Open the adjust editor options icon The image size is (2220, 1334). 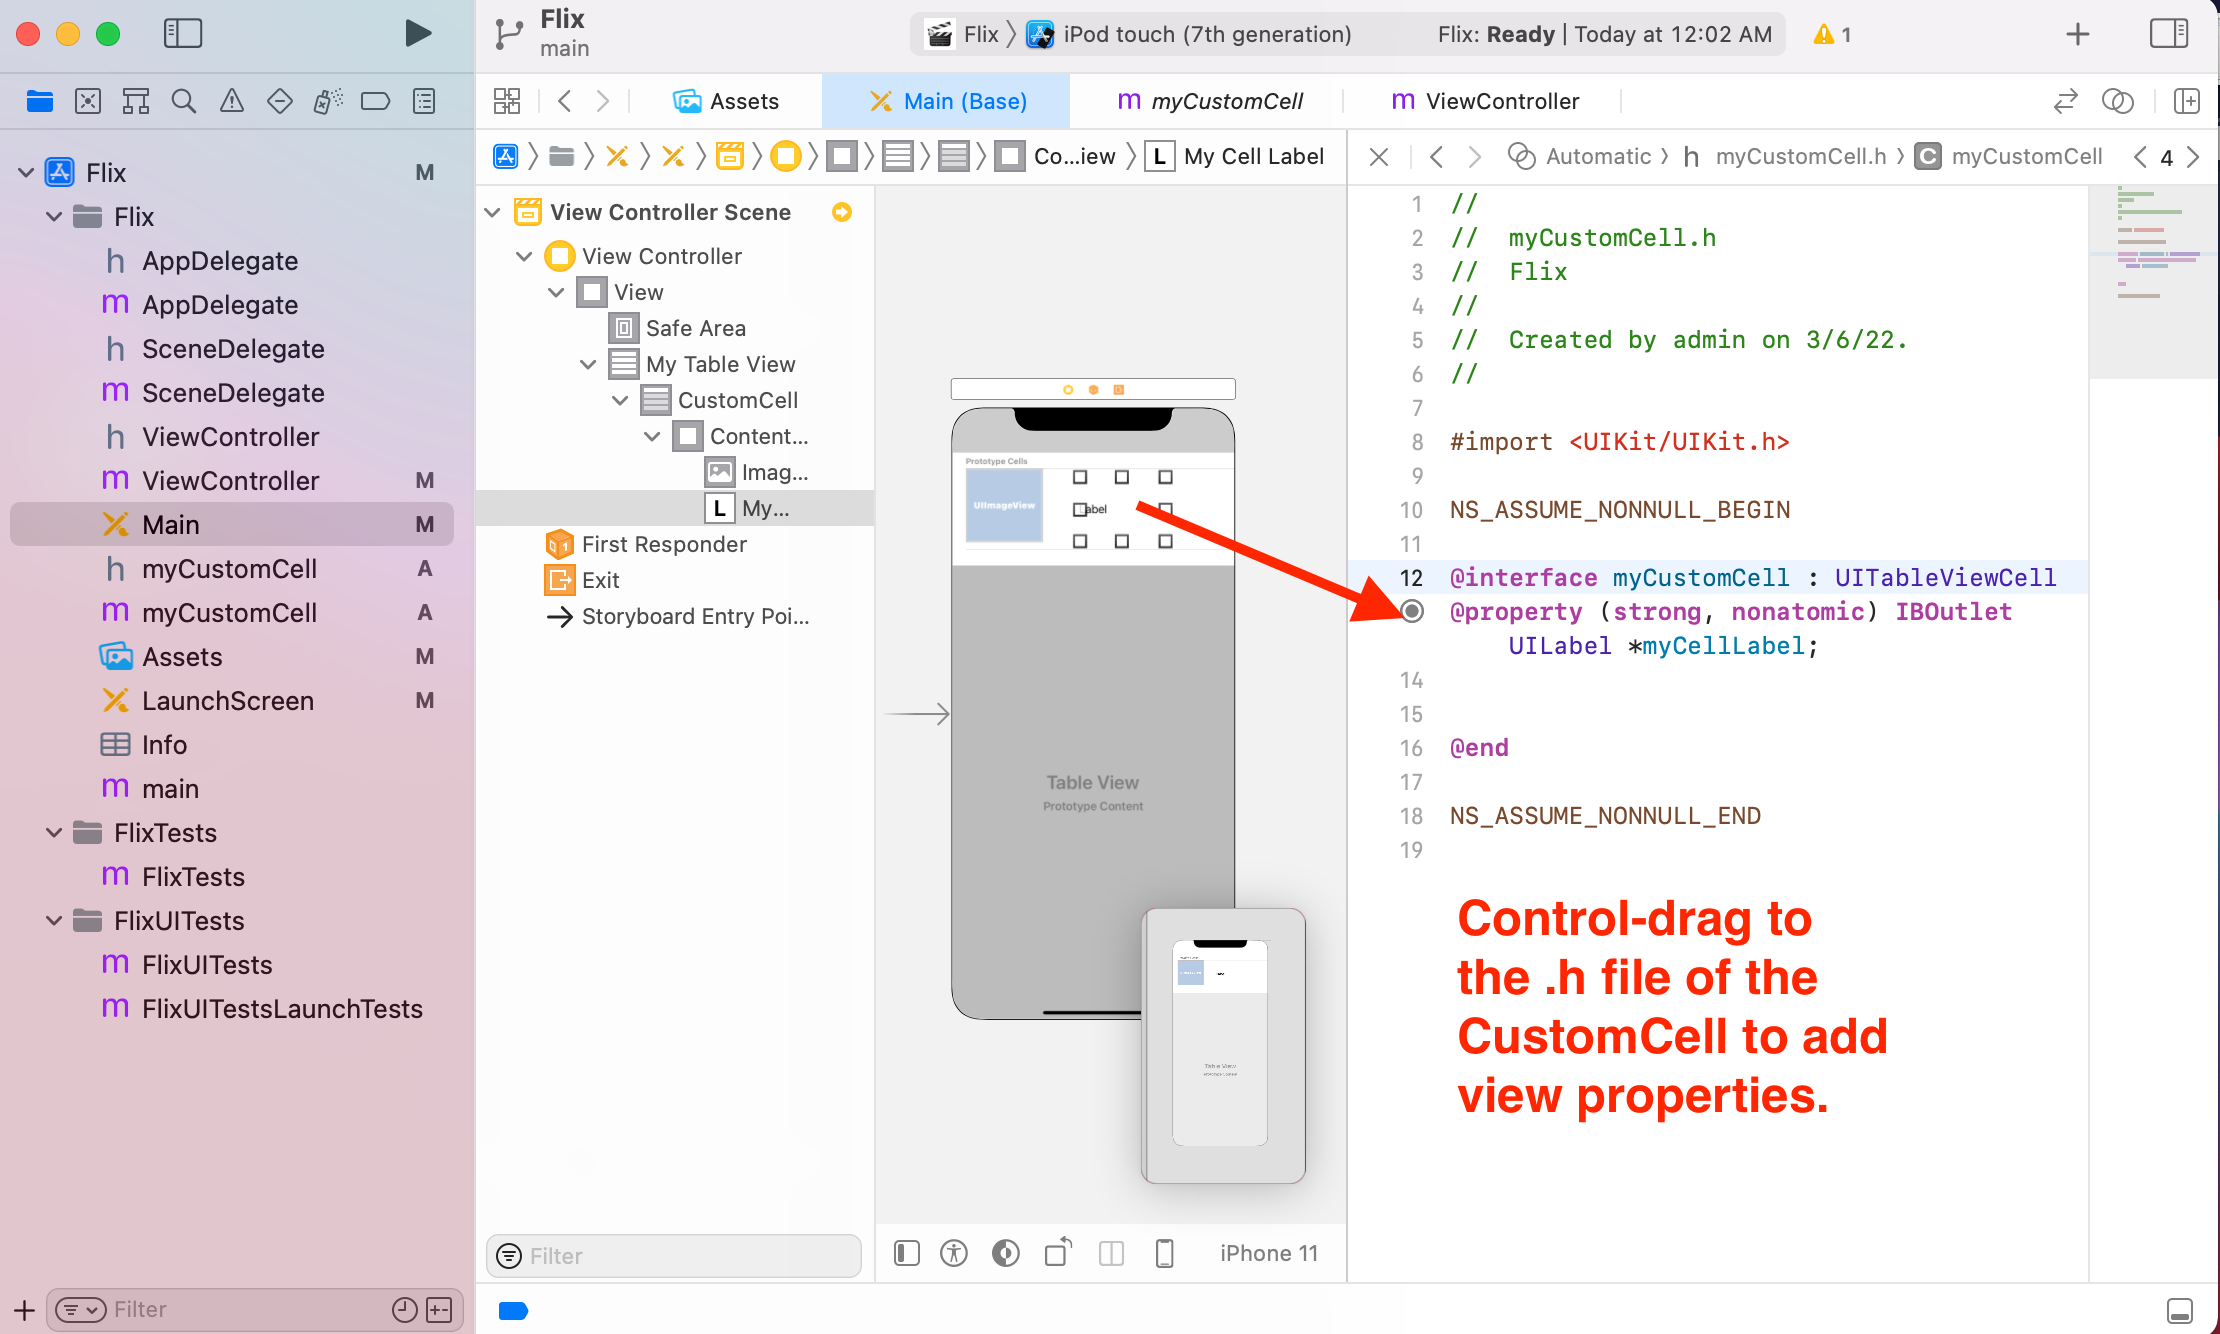pyautogui.click(x=2118, y=101)
